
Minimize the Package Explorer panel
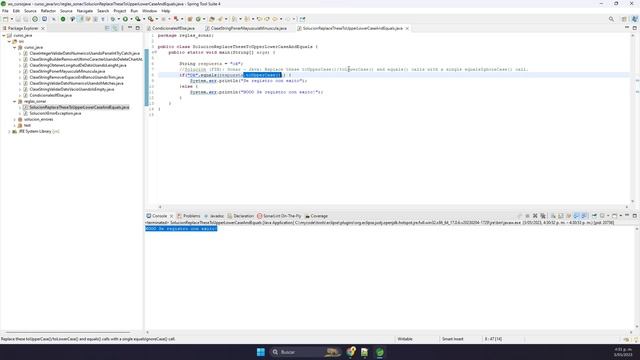130,28
